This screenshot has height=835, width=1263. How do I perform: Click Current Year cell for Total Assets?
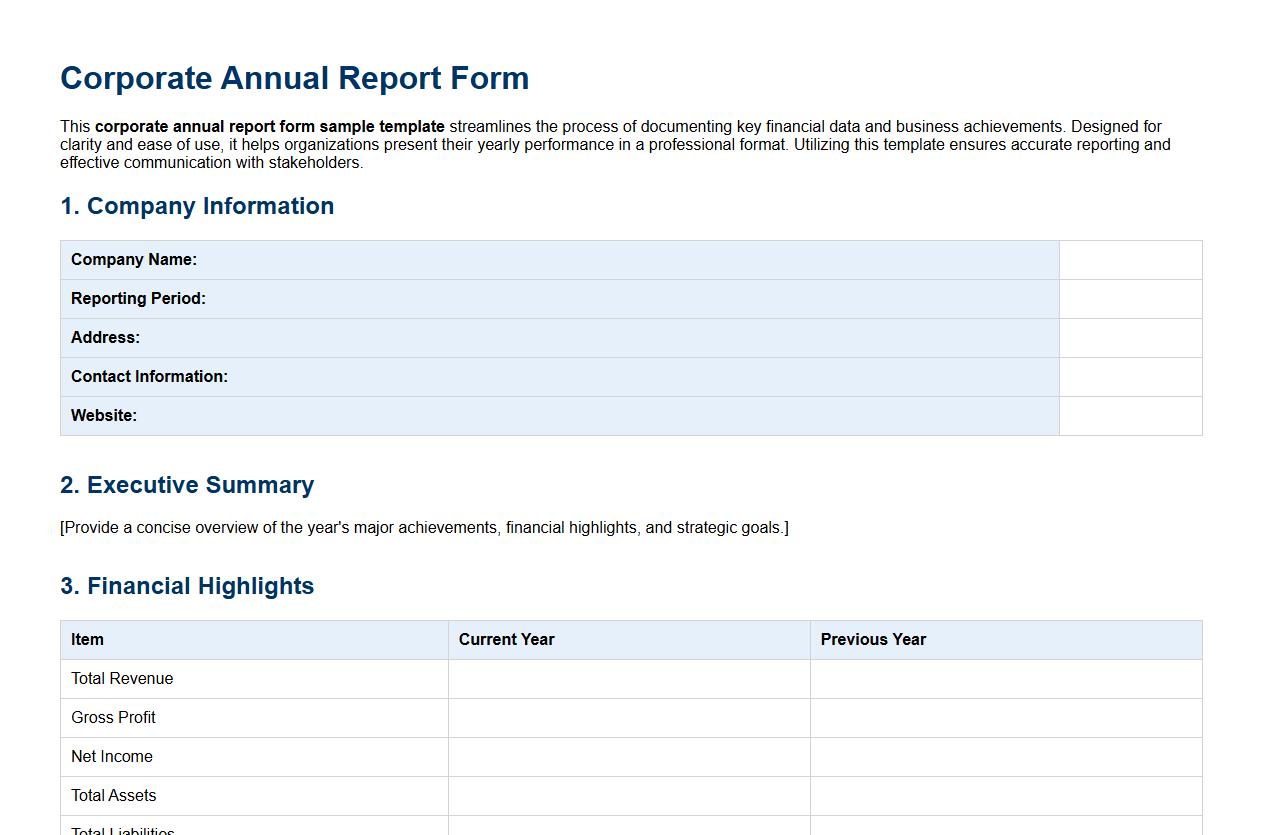click(x=628, y=795)
